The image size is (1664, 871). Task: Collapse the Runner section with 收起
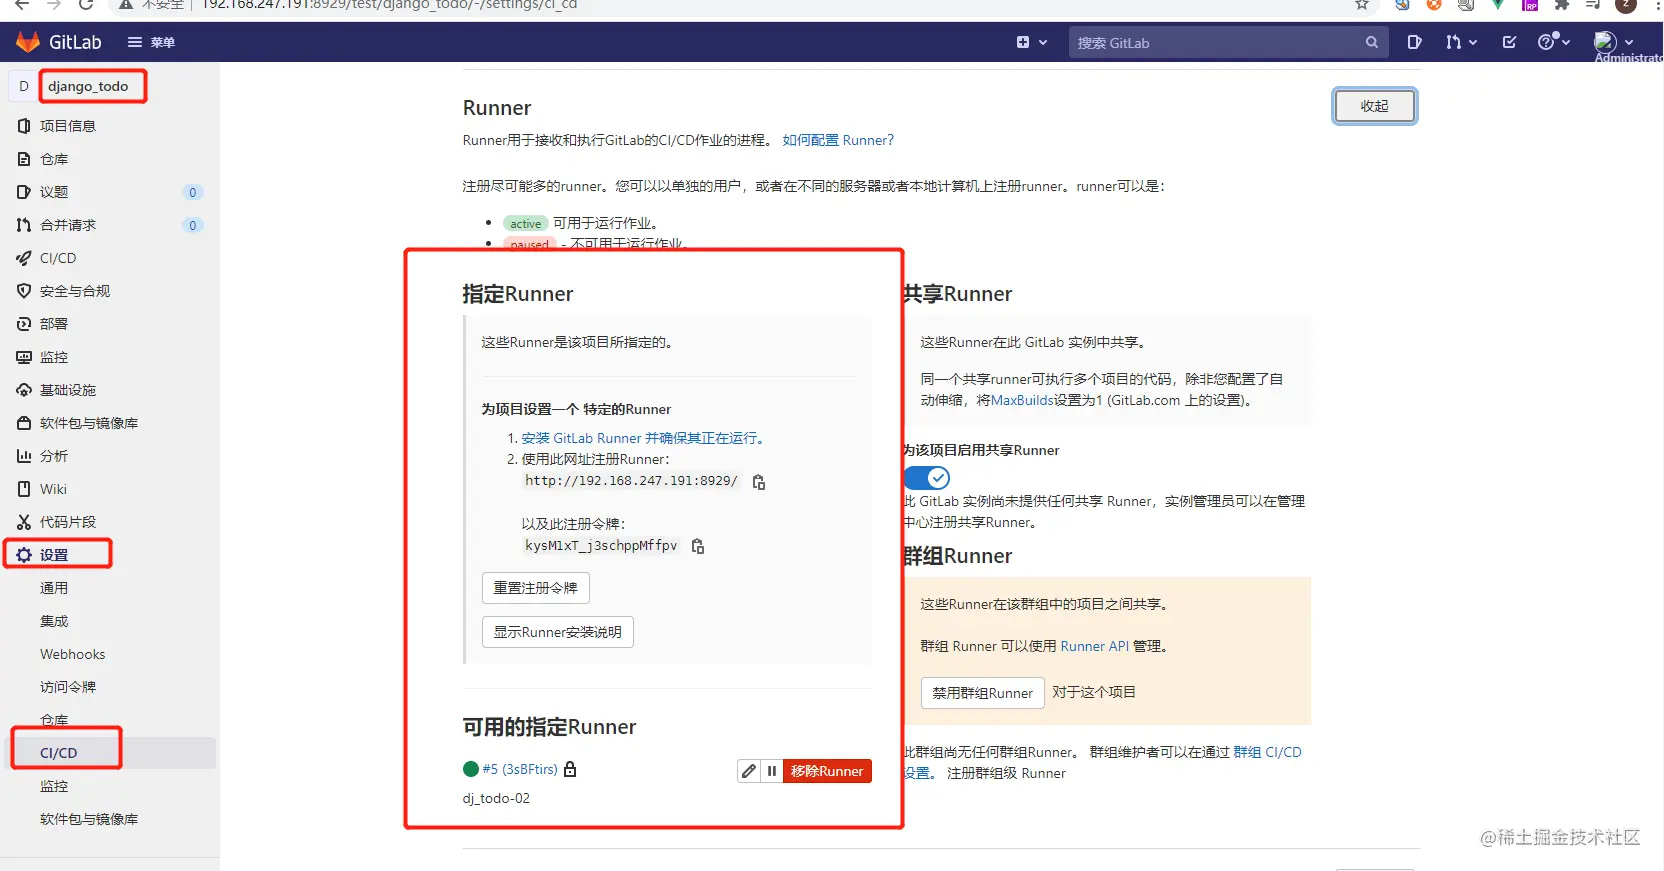1374,106
